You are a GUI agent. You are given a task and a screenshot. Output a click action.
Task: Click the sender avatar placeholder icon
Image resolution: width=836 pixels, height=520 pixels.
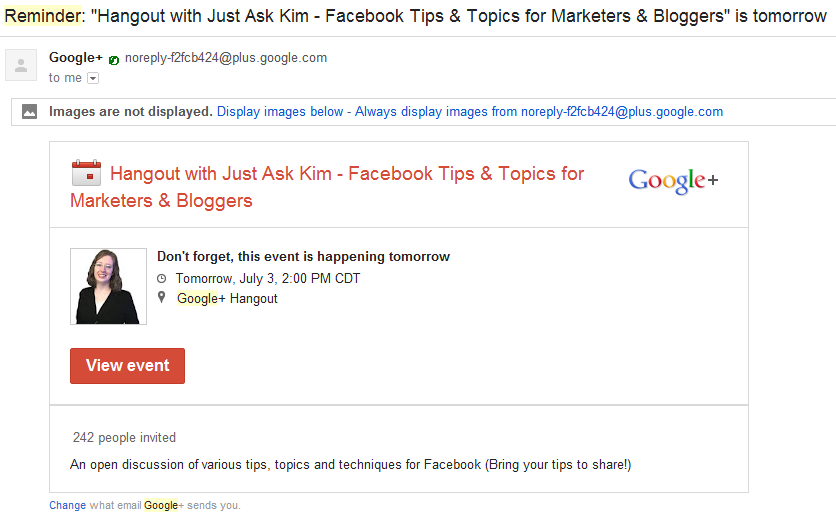[x=21, y=65]
